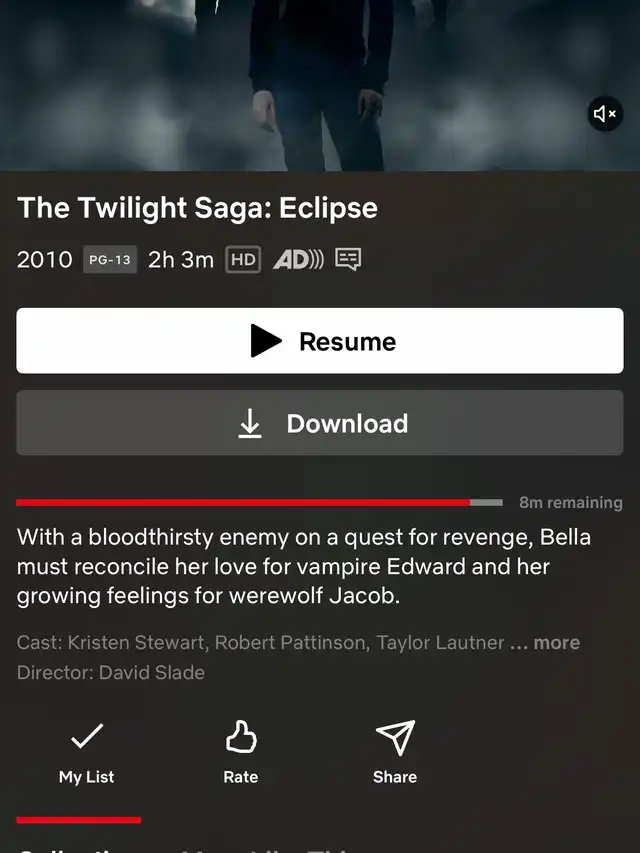Tap the audio description AD icon
Screen dimensions: 640x853
[298, 259]
